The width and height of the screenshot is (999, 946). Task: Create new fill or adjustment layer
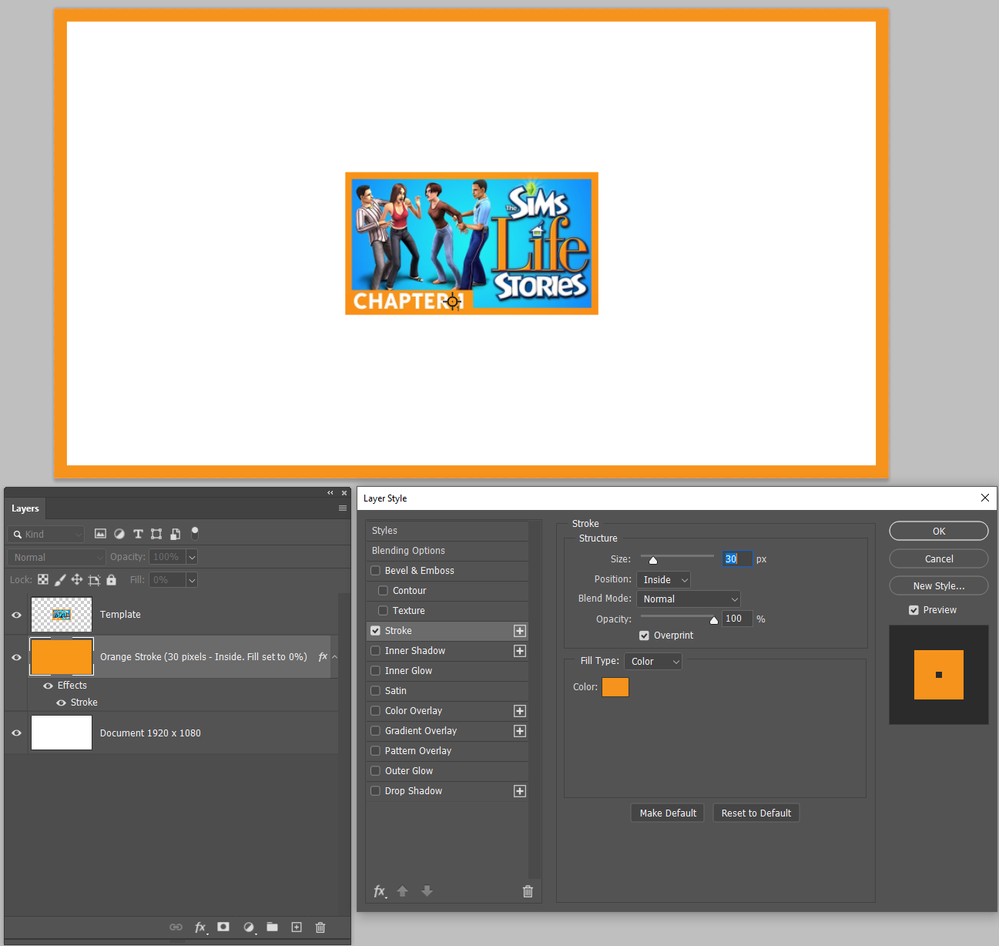coord(248,927)
